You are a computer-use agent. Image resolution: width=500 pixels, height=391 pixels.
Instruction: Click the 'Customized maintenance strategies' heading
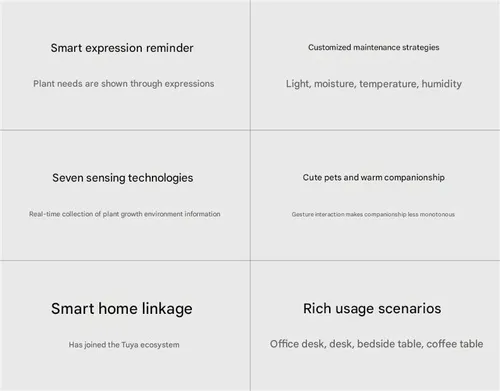[x=374, y=48]
